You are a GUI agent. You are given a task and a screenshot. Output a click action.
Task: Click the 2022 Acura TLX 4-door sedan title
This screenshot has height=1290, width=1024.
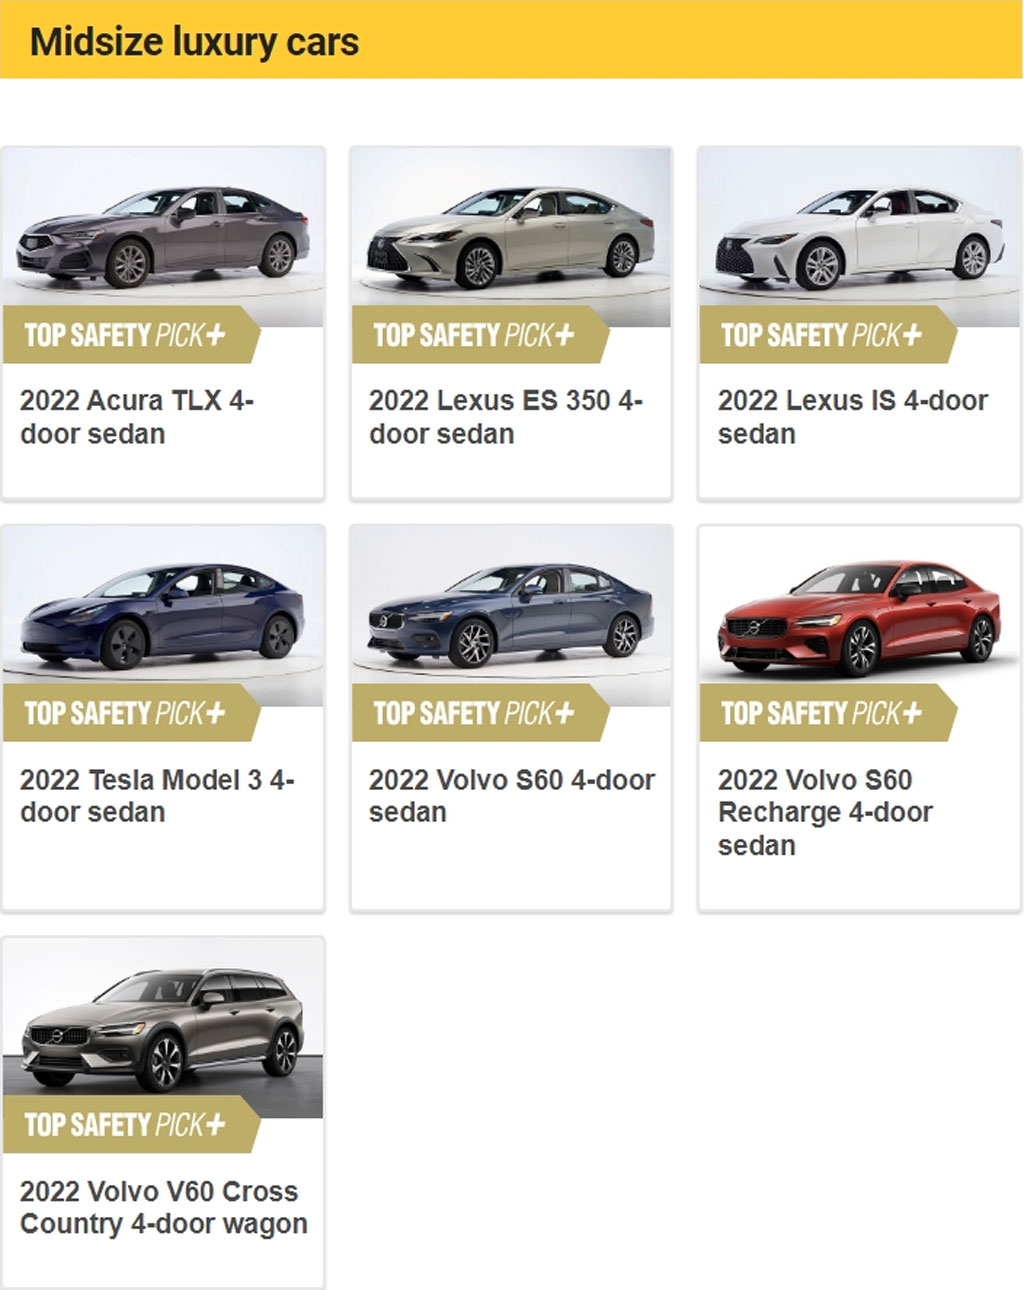click(137, 417)
